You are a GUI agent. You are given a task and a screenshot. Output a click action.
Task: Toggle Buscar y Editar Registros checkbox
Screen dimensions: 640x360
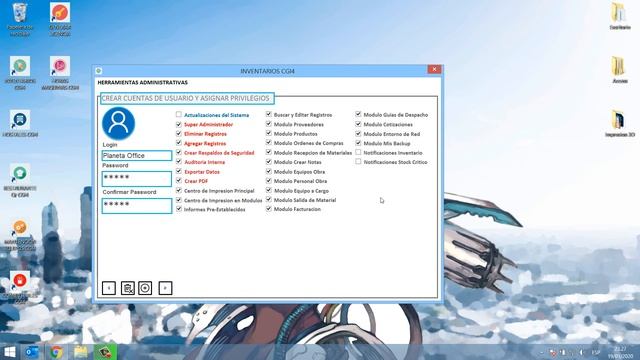(x=269, y=115)
